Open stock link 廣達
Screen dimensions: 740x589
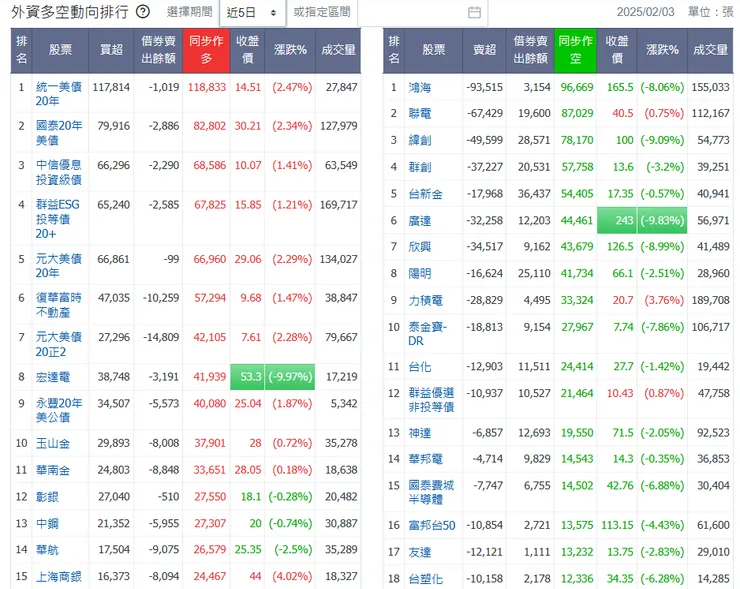(x=420, y=221)
